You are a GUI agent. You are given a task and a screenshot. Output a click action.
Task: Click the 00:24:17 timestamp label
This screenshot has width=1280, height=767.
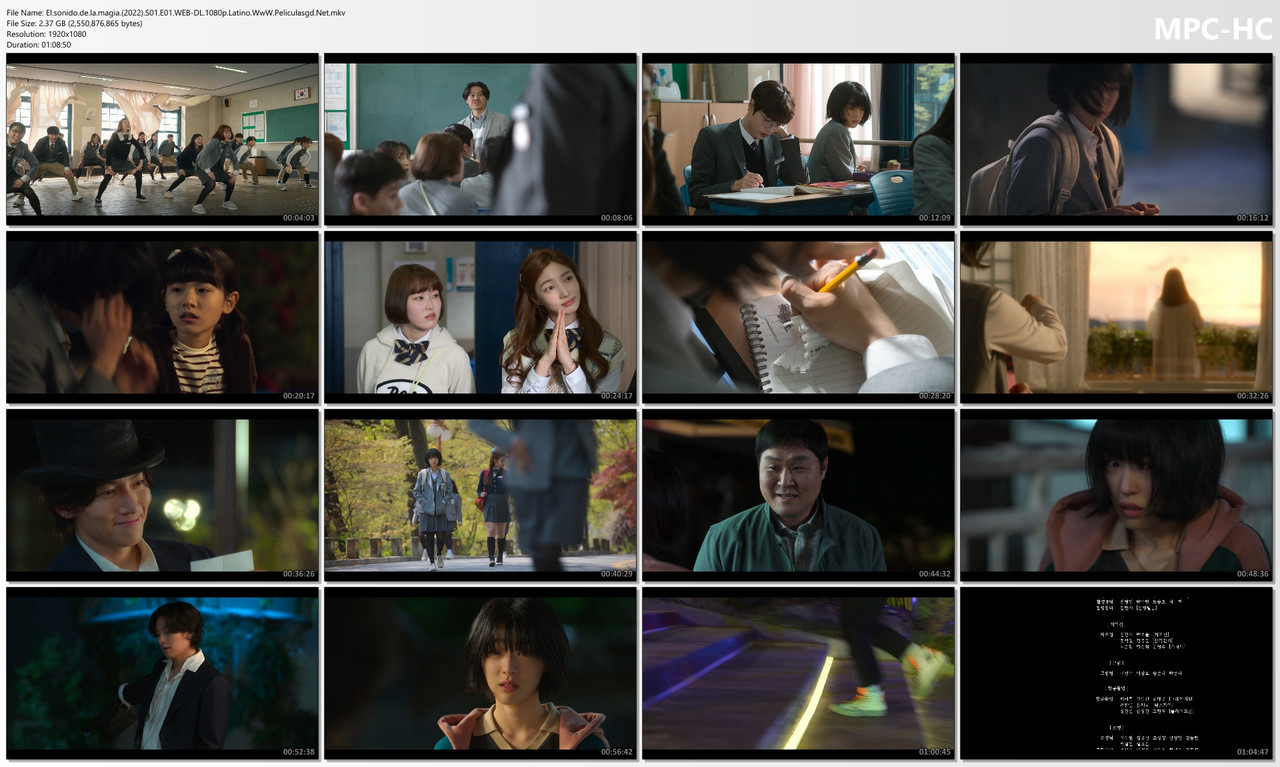(x=616, y=396)
